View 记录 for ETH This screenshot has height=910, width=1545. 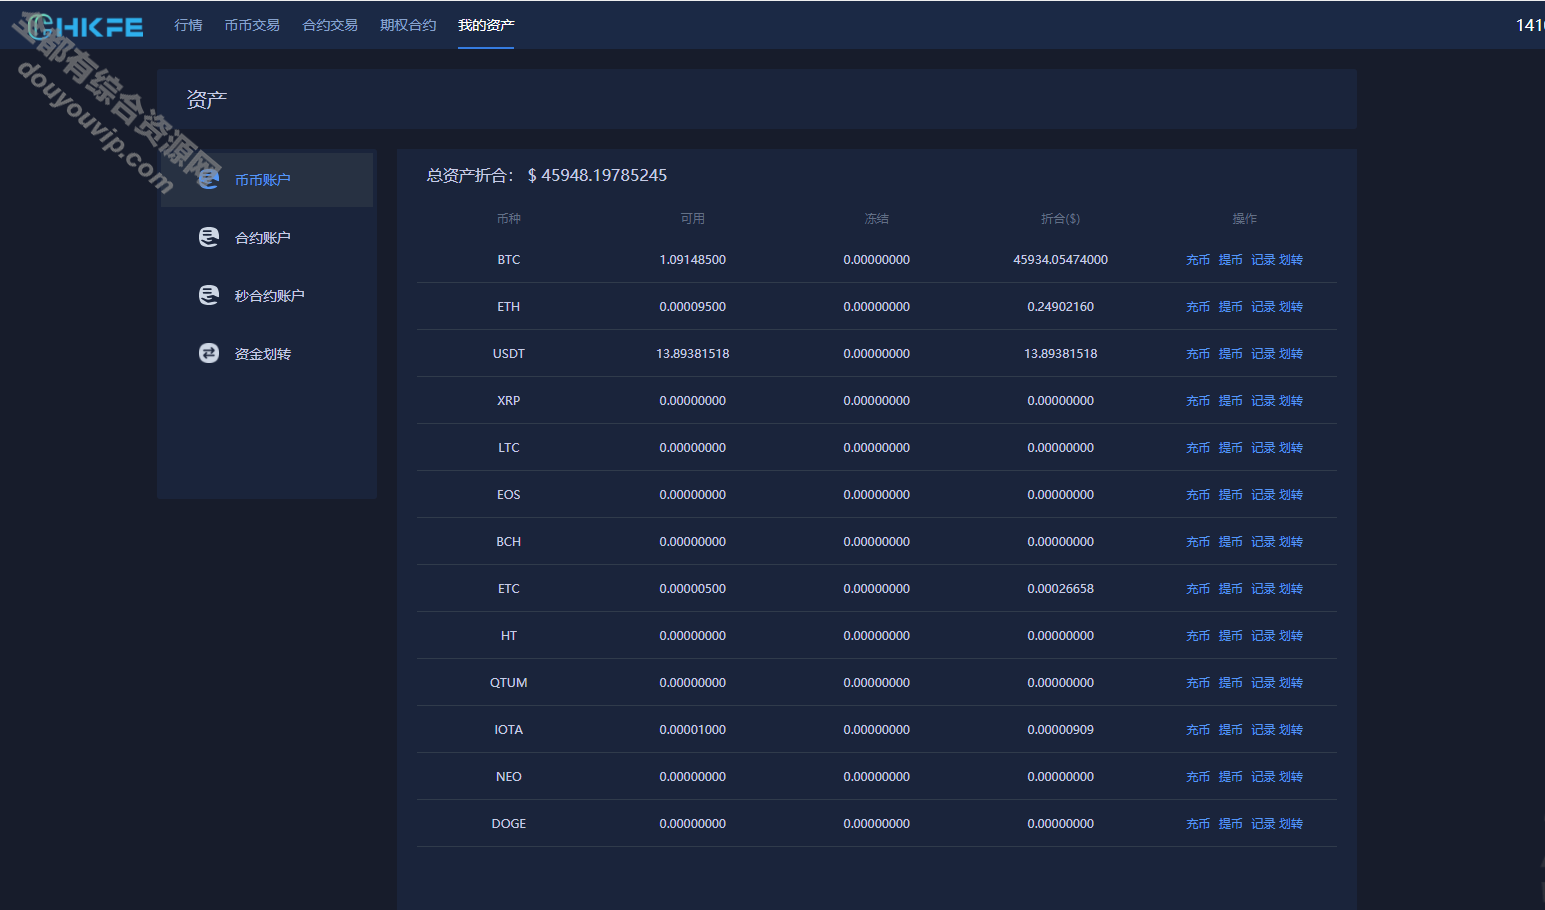click(1263, 307)
